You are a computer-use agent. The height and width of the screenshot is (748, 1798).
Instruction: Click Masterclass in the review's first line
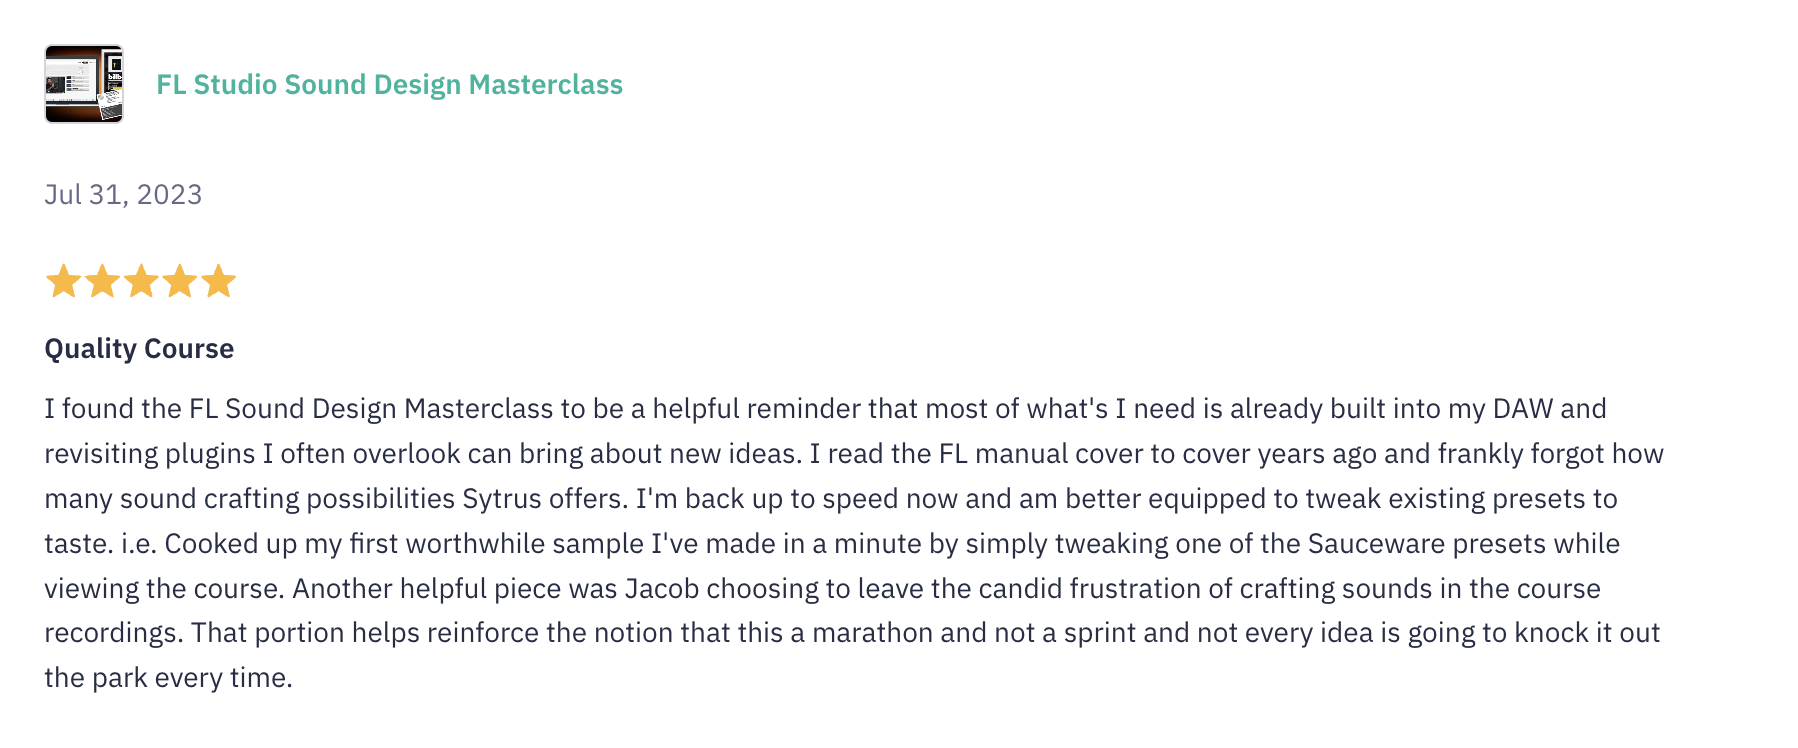point(478,409)
